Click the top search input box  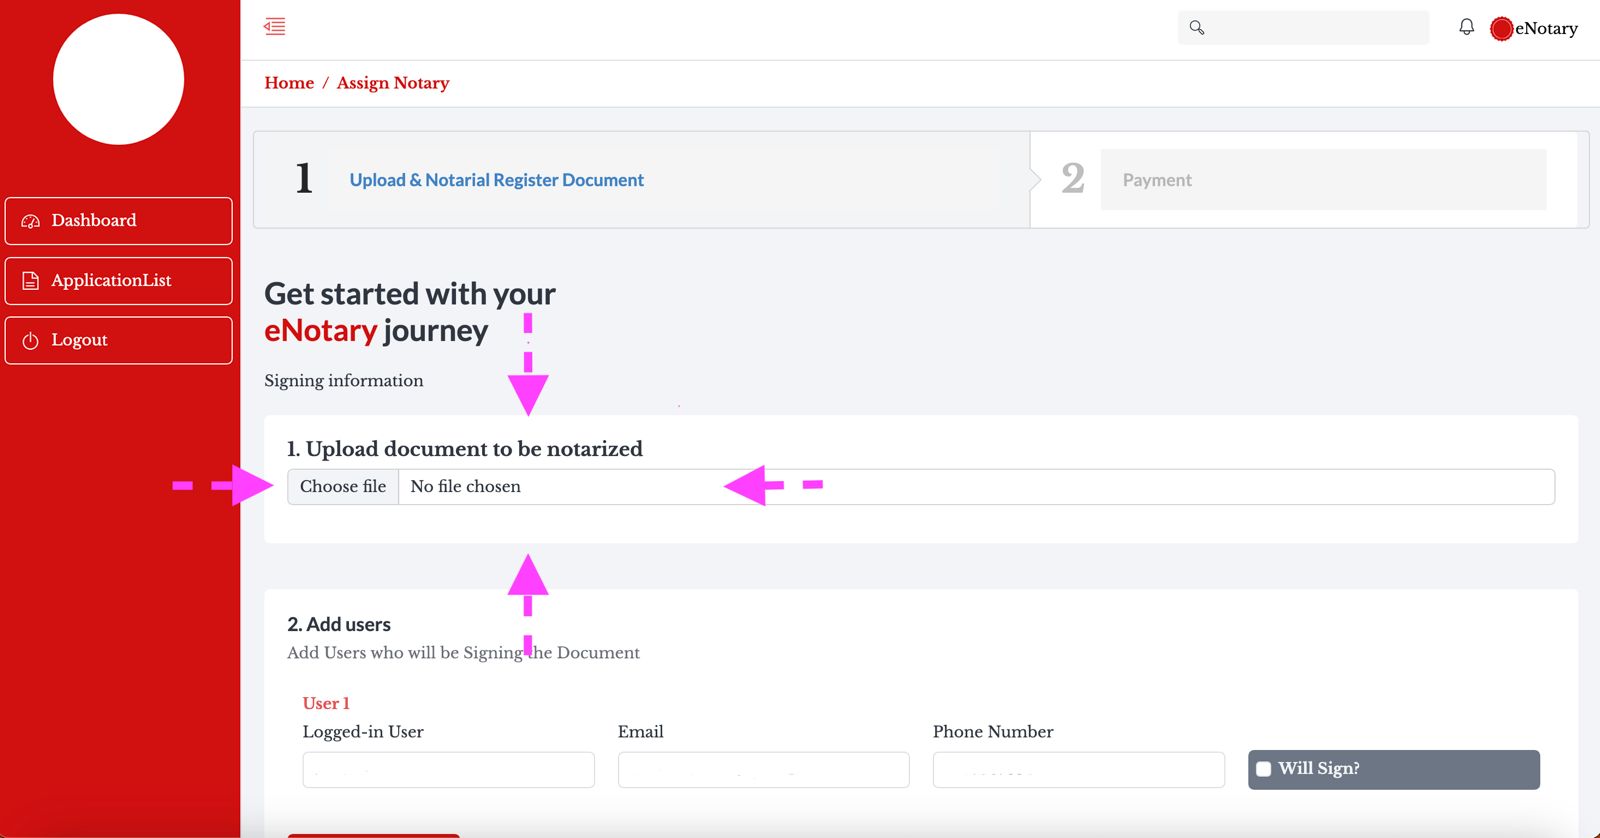(1316, 28)
